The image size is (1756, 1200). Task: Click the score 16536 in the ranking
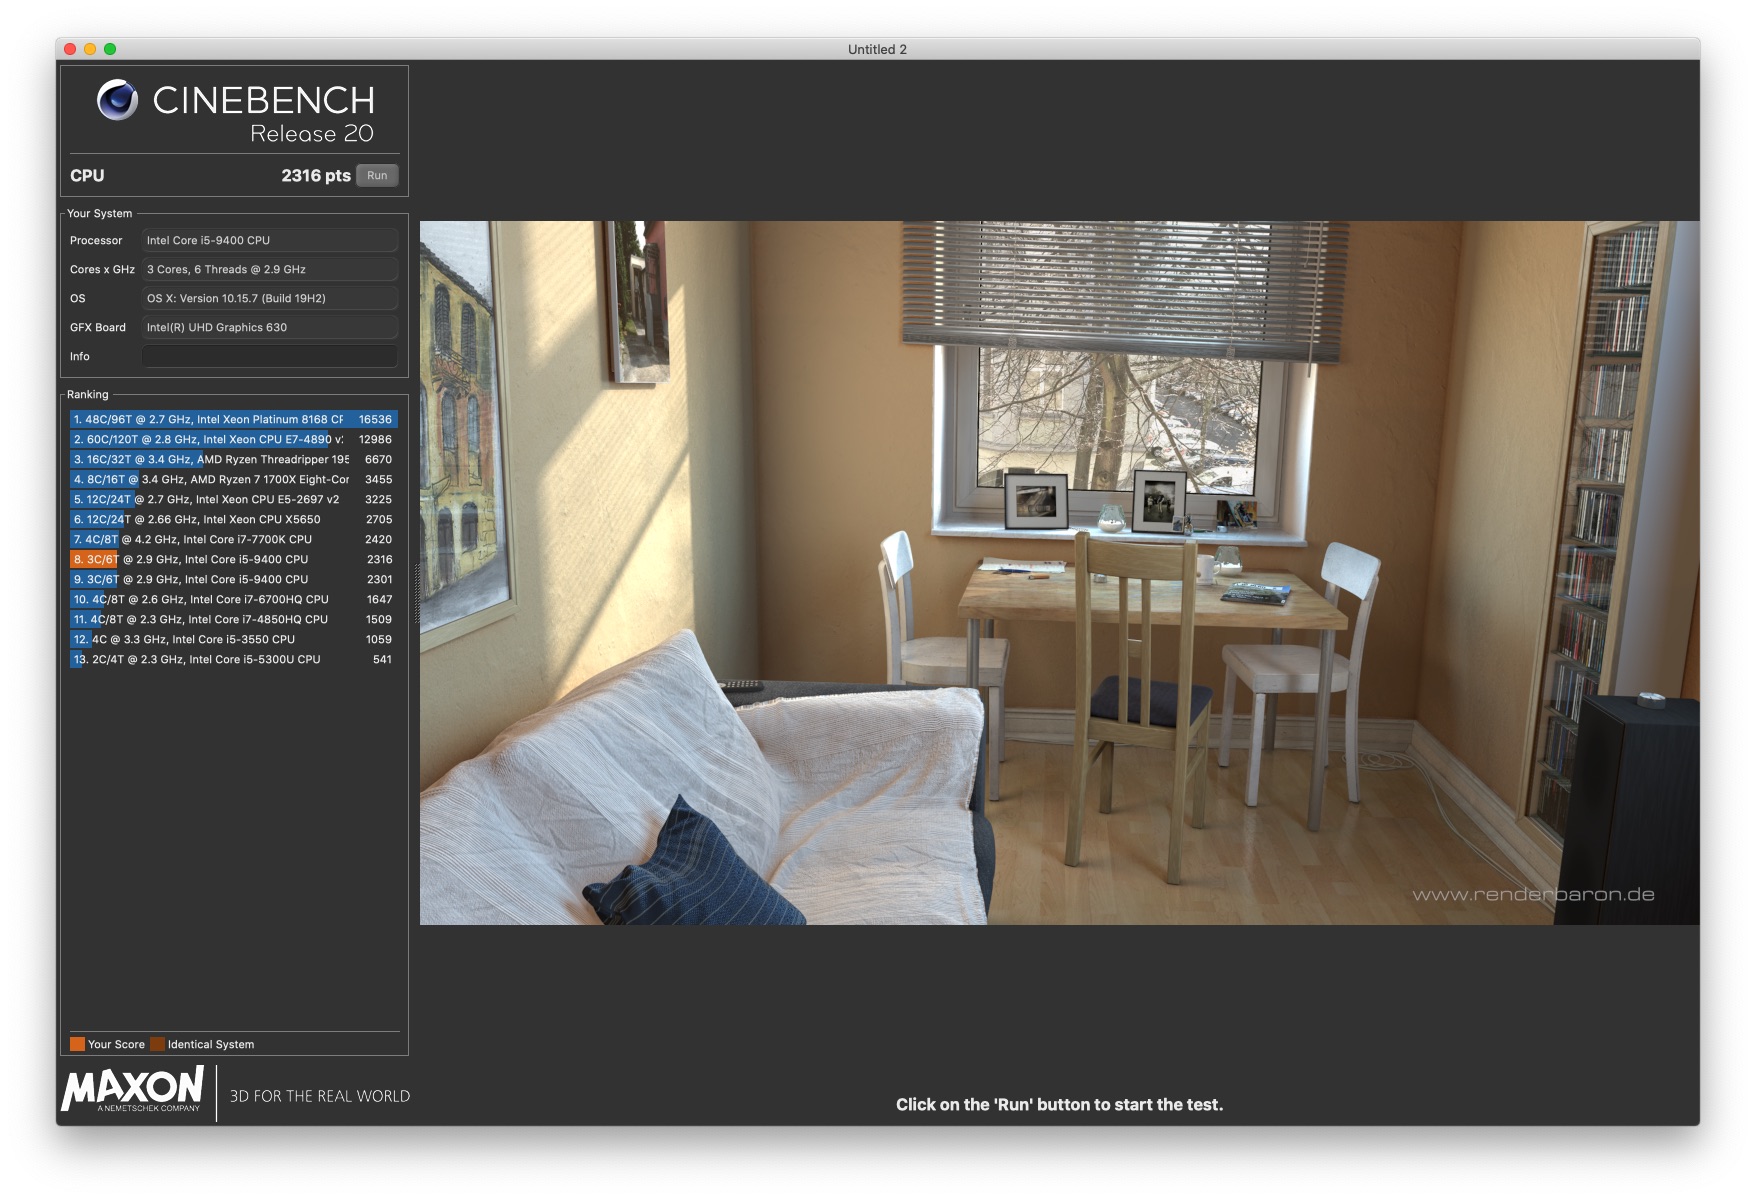[375, 419]
